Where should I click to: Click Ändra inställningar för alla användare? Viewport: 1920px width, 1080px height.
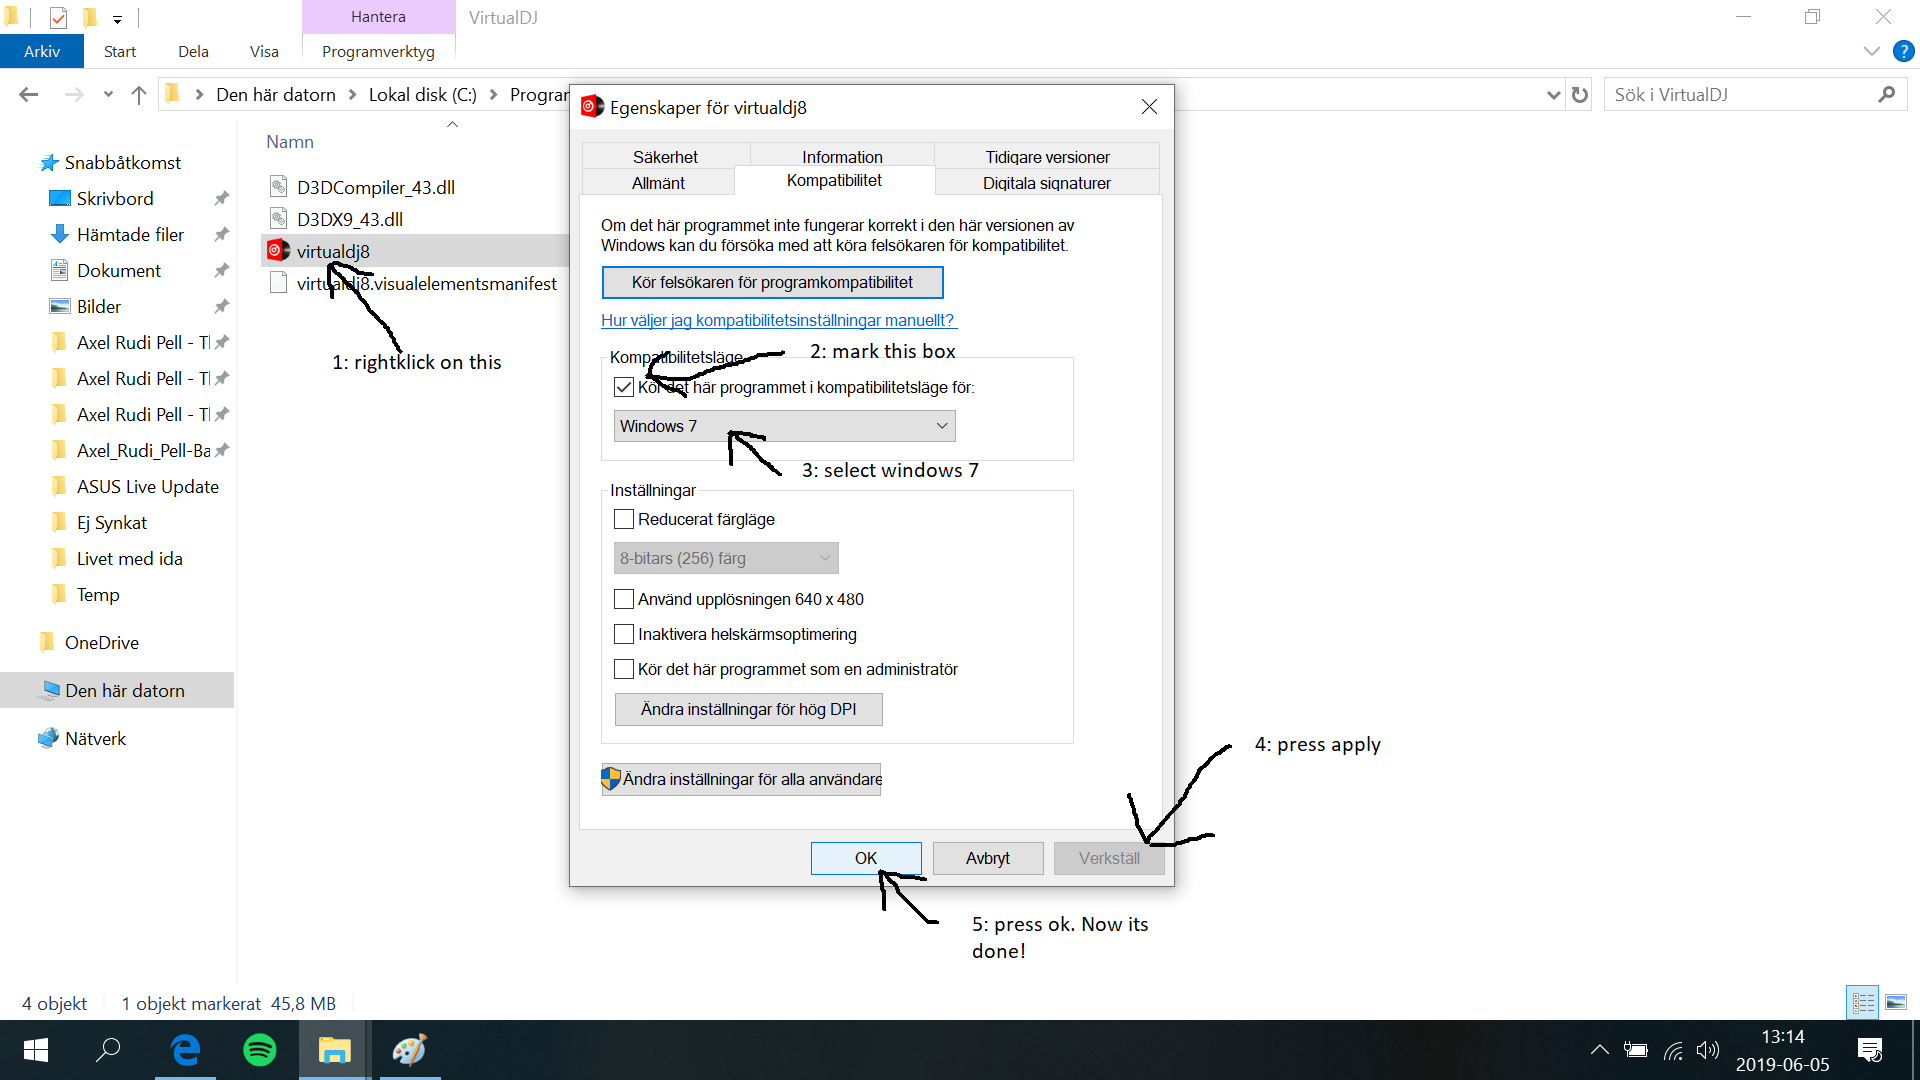[x=741, y=779]
